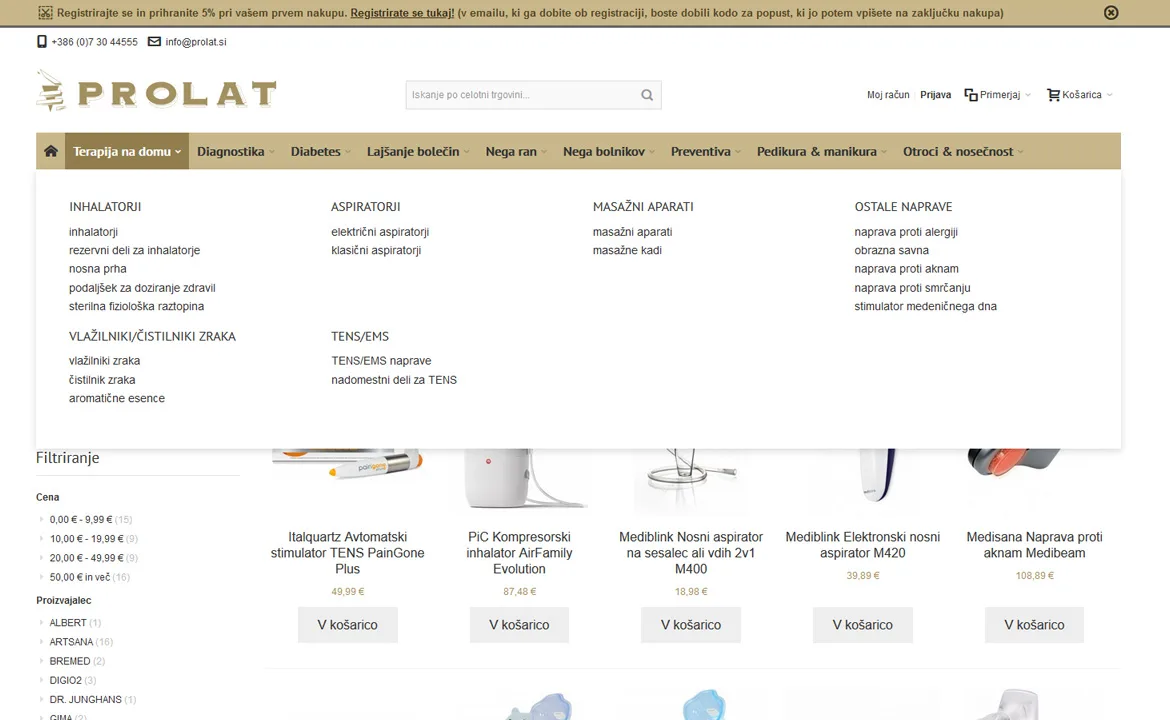Open masažni aparati submenu link

point(633,232)
